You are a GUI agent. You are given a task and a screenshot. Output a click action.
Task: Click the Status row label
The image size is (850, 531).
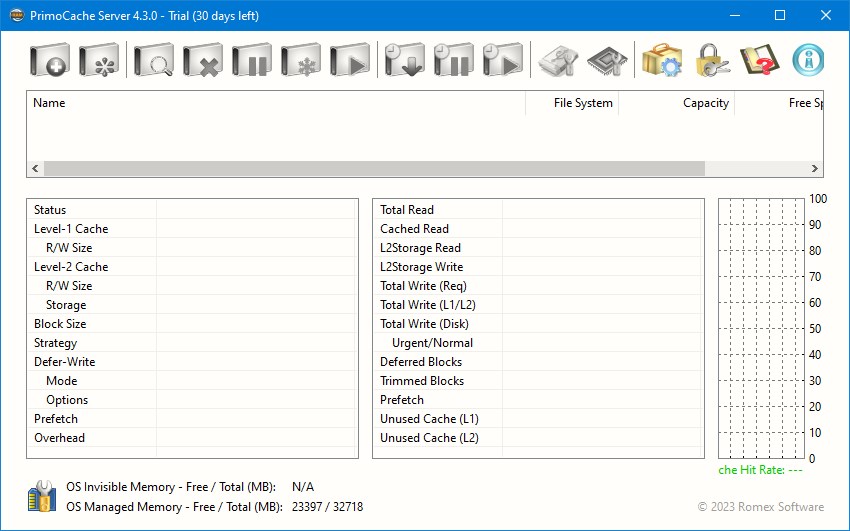tap(50, 210)
